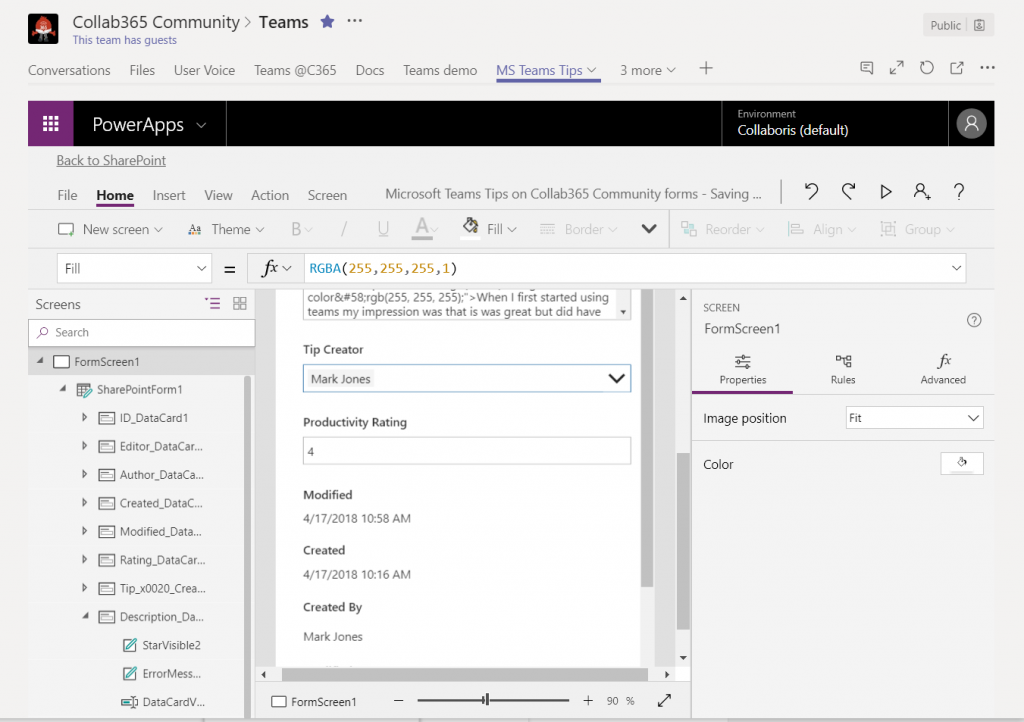The height and width of the screenshot is (722, 1024).
Task: Click the Productivity Rating input field
Action: [467, 451]
